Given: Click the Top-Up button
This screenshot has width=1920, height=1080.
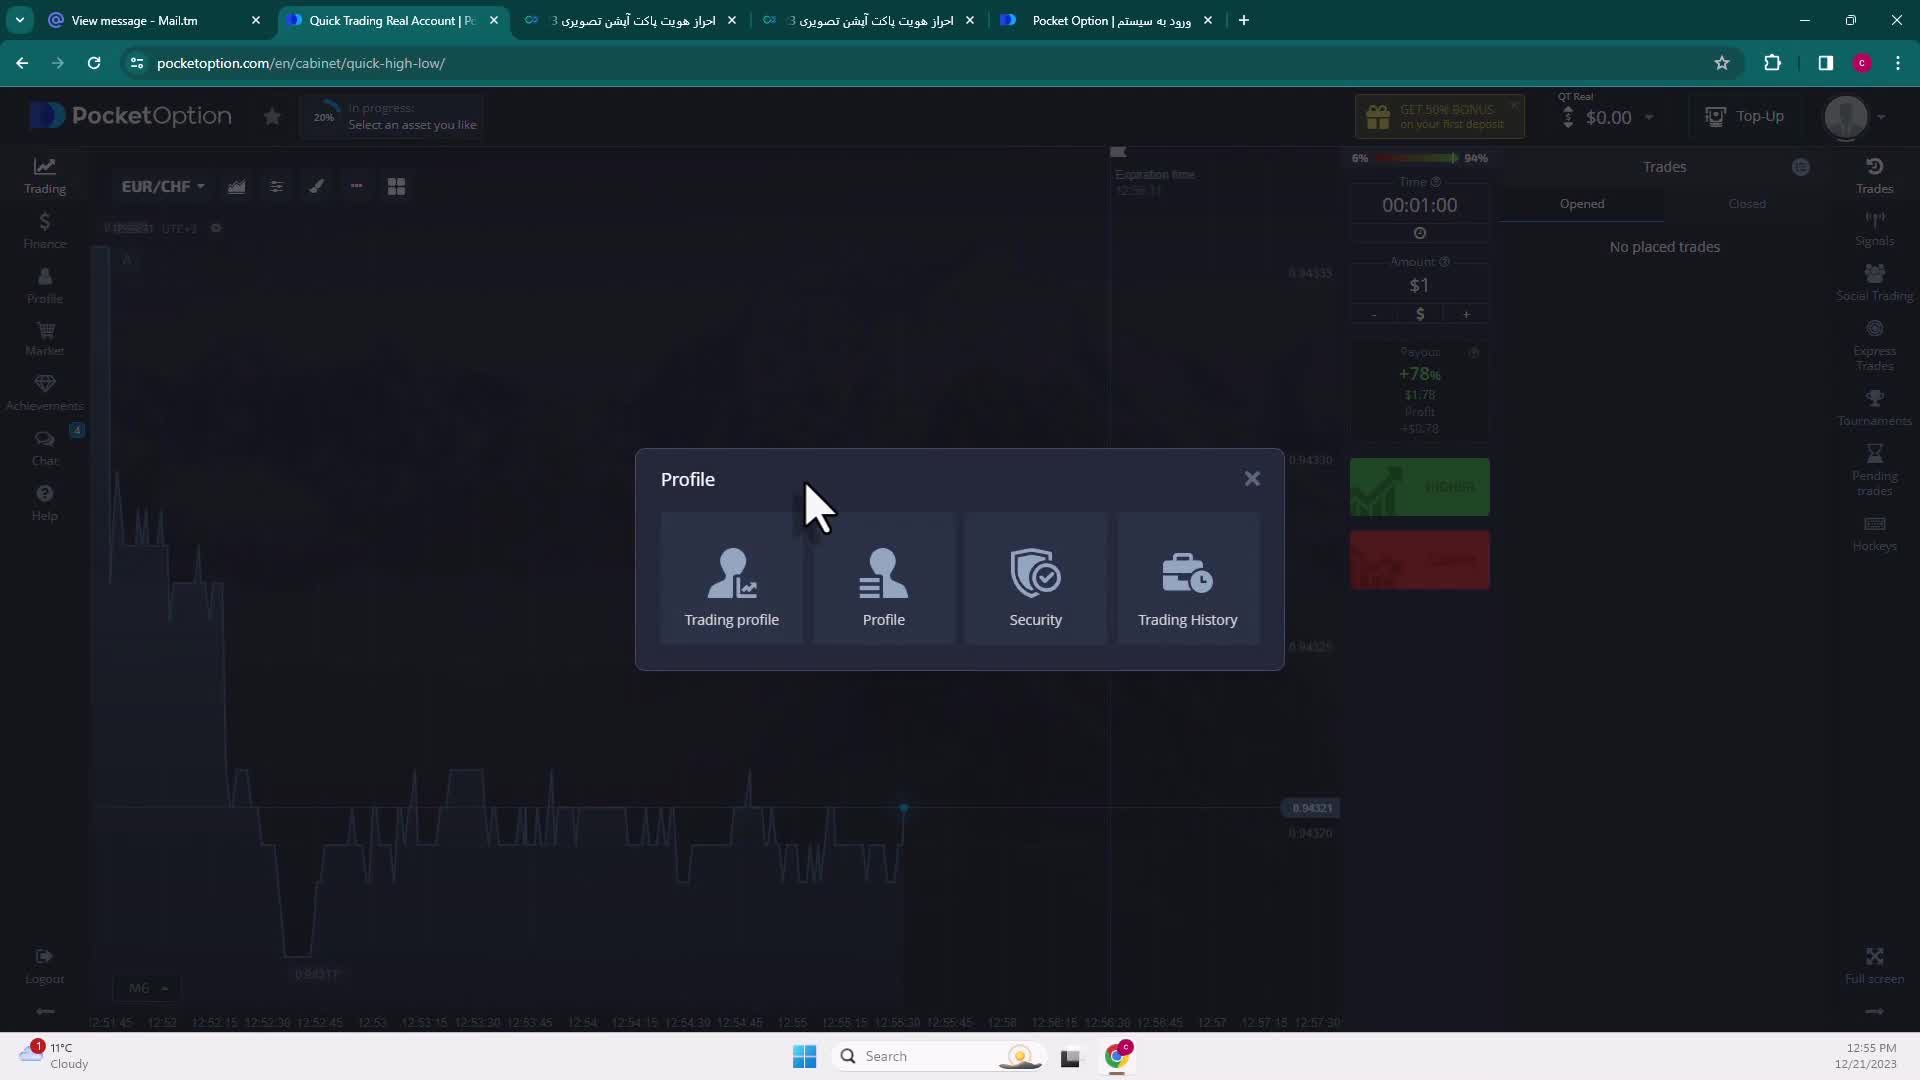Looking at the screenshot, I should (1745, 117).
